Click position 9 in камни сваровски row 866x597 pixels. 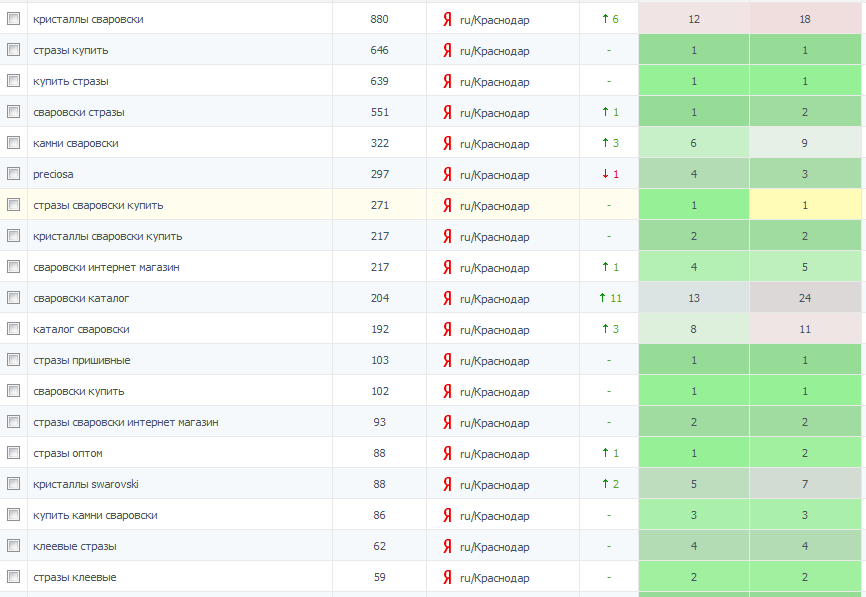coord(805,142)
